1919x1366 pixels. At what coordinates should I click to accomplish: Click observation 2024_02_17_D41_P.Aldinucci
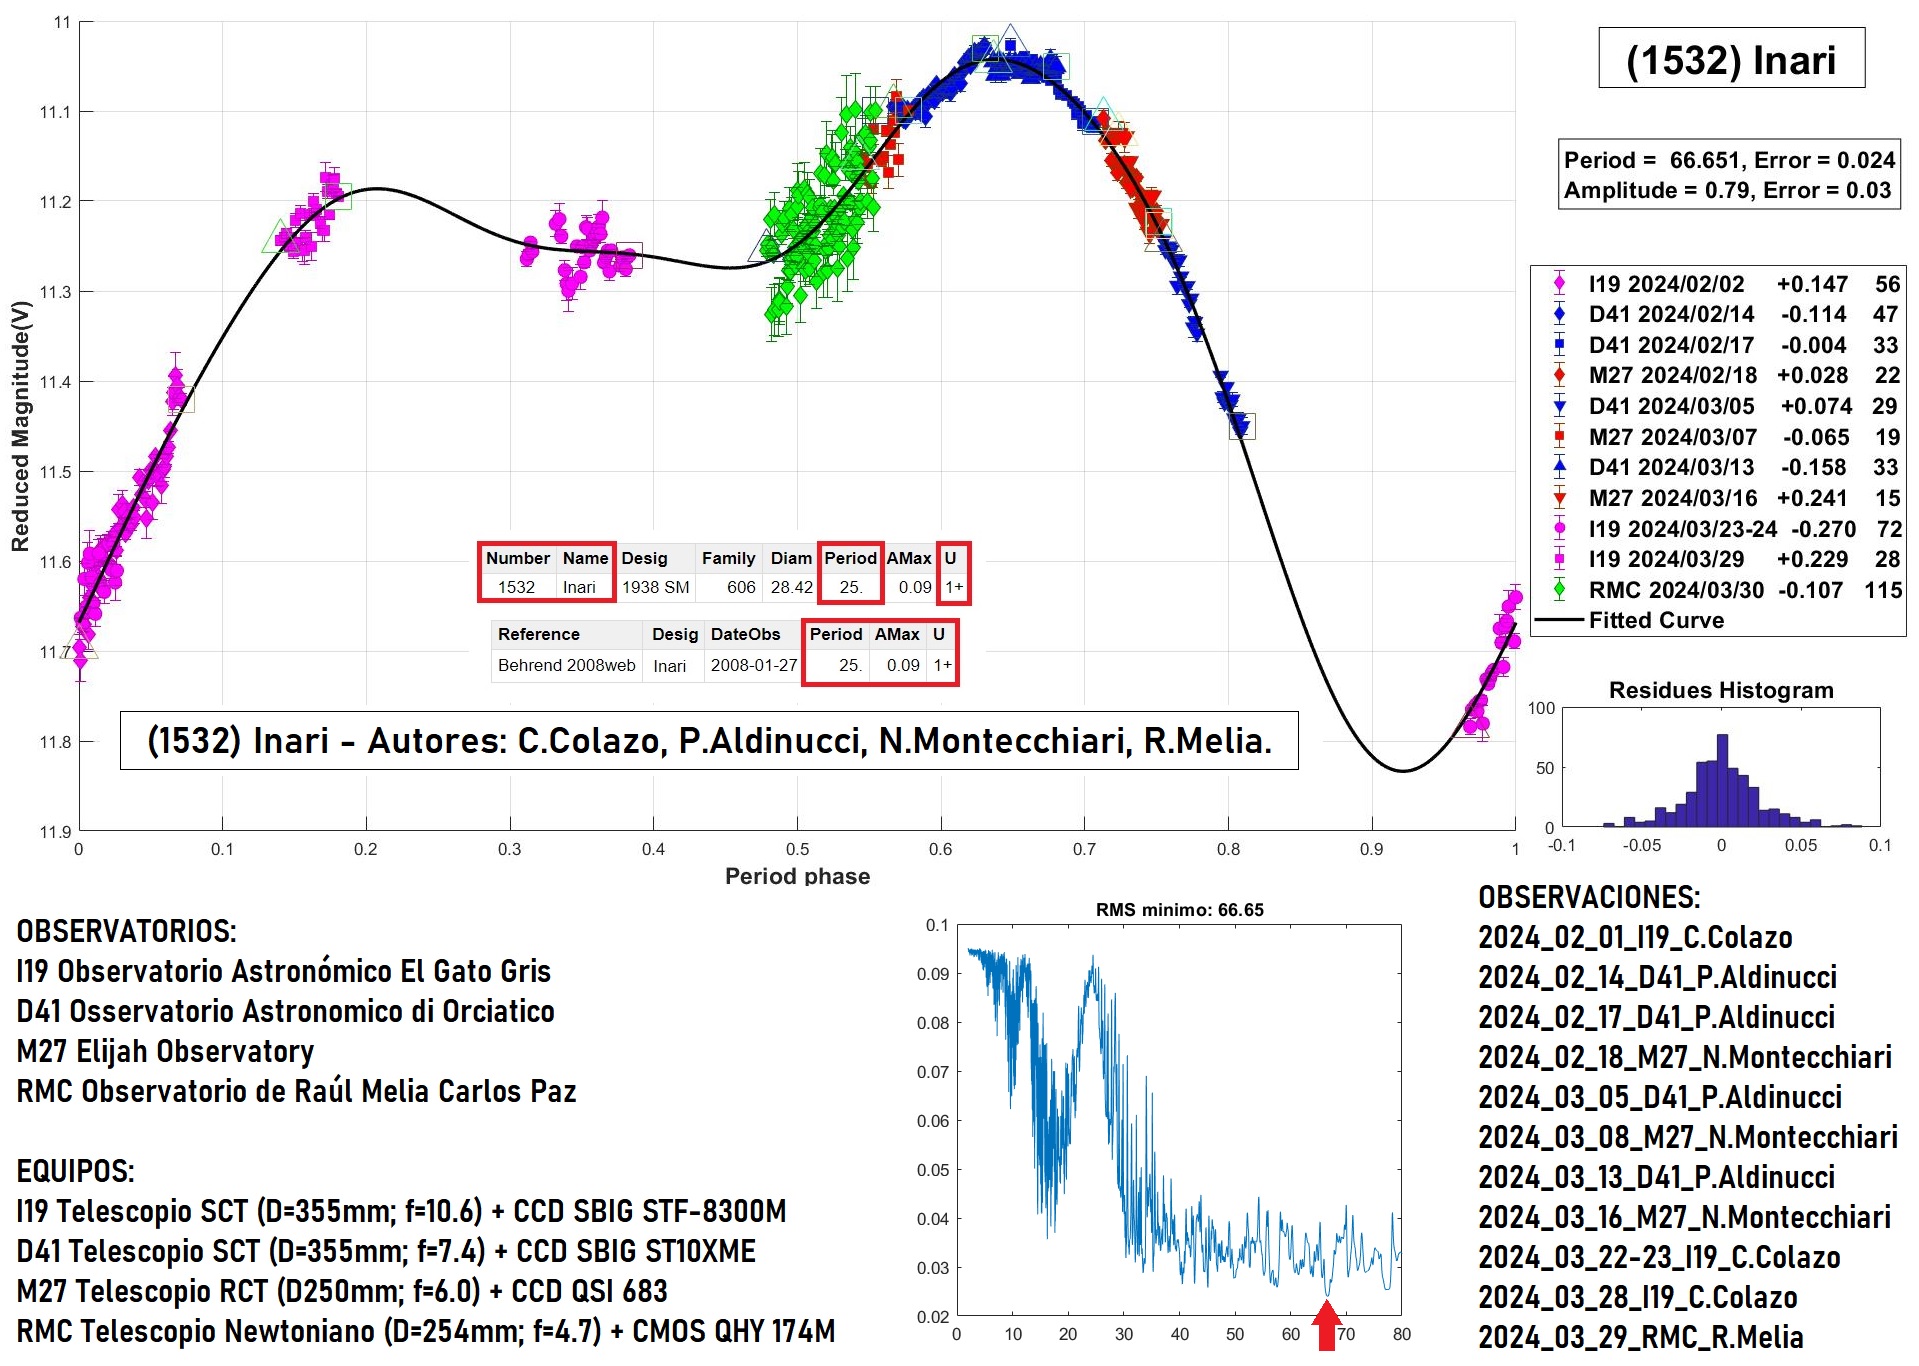point(1657,1017)
